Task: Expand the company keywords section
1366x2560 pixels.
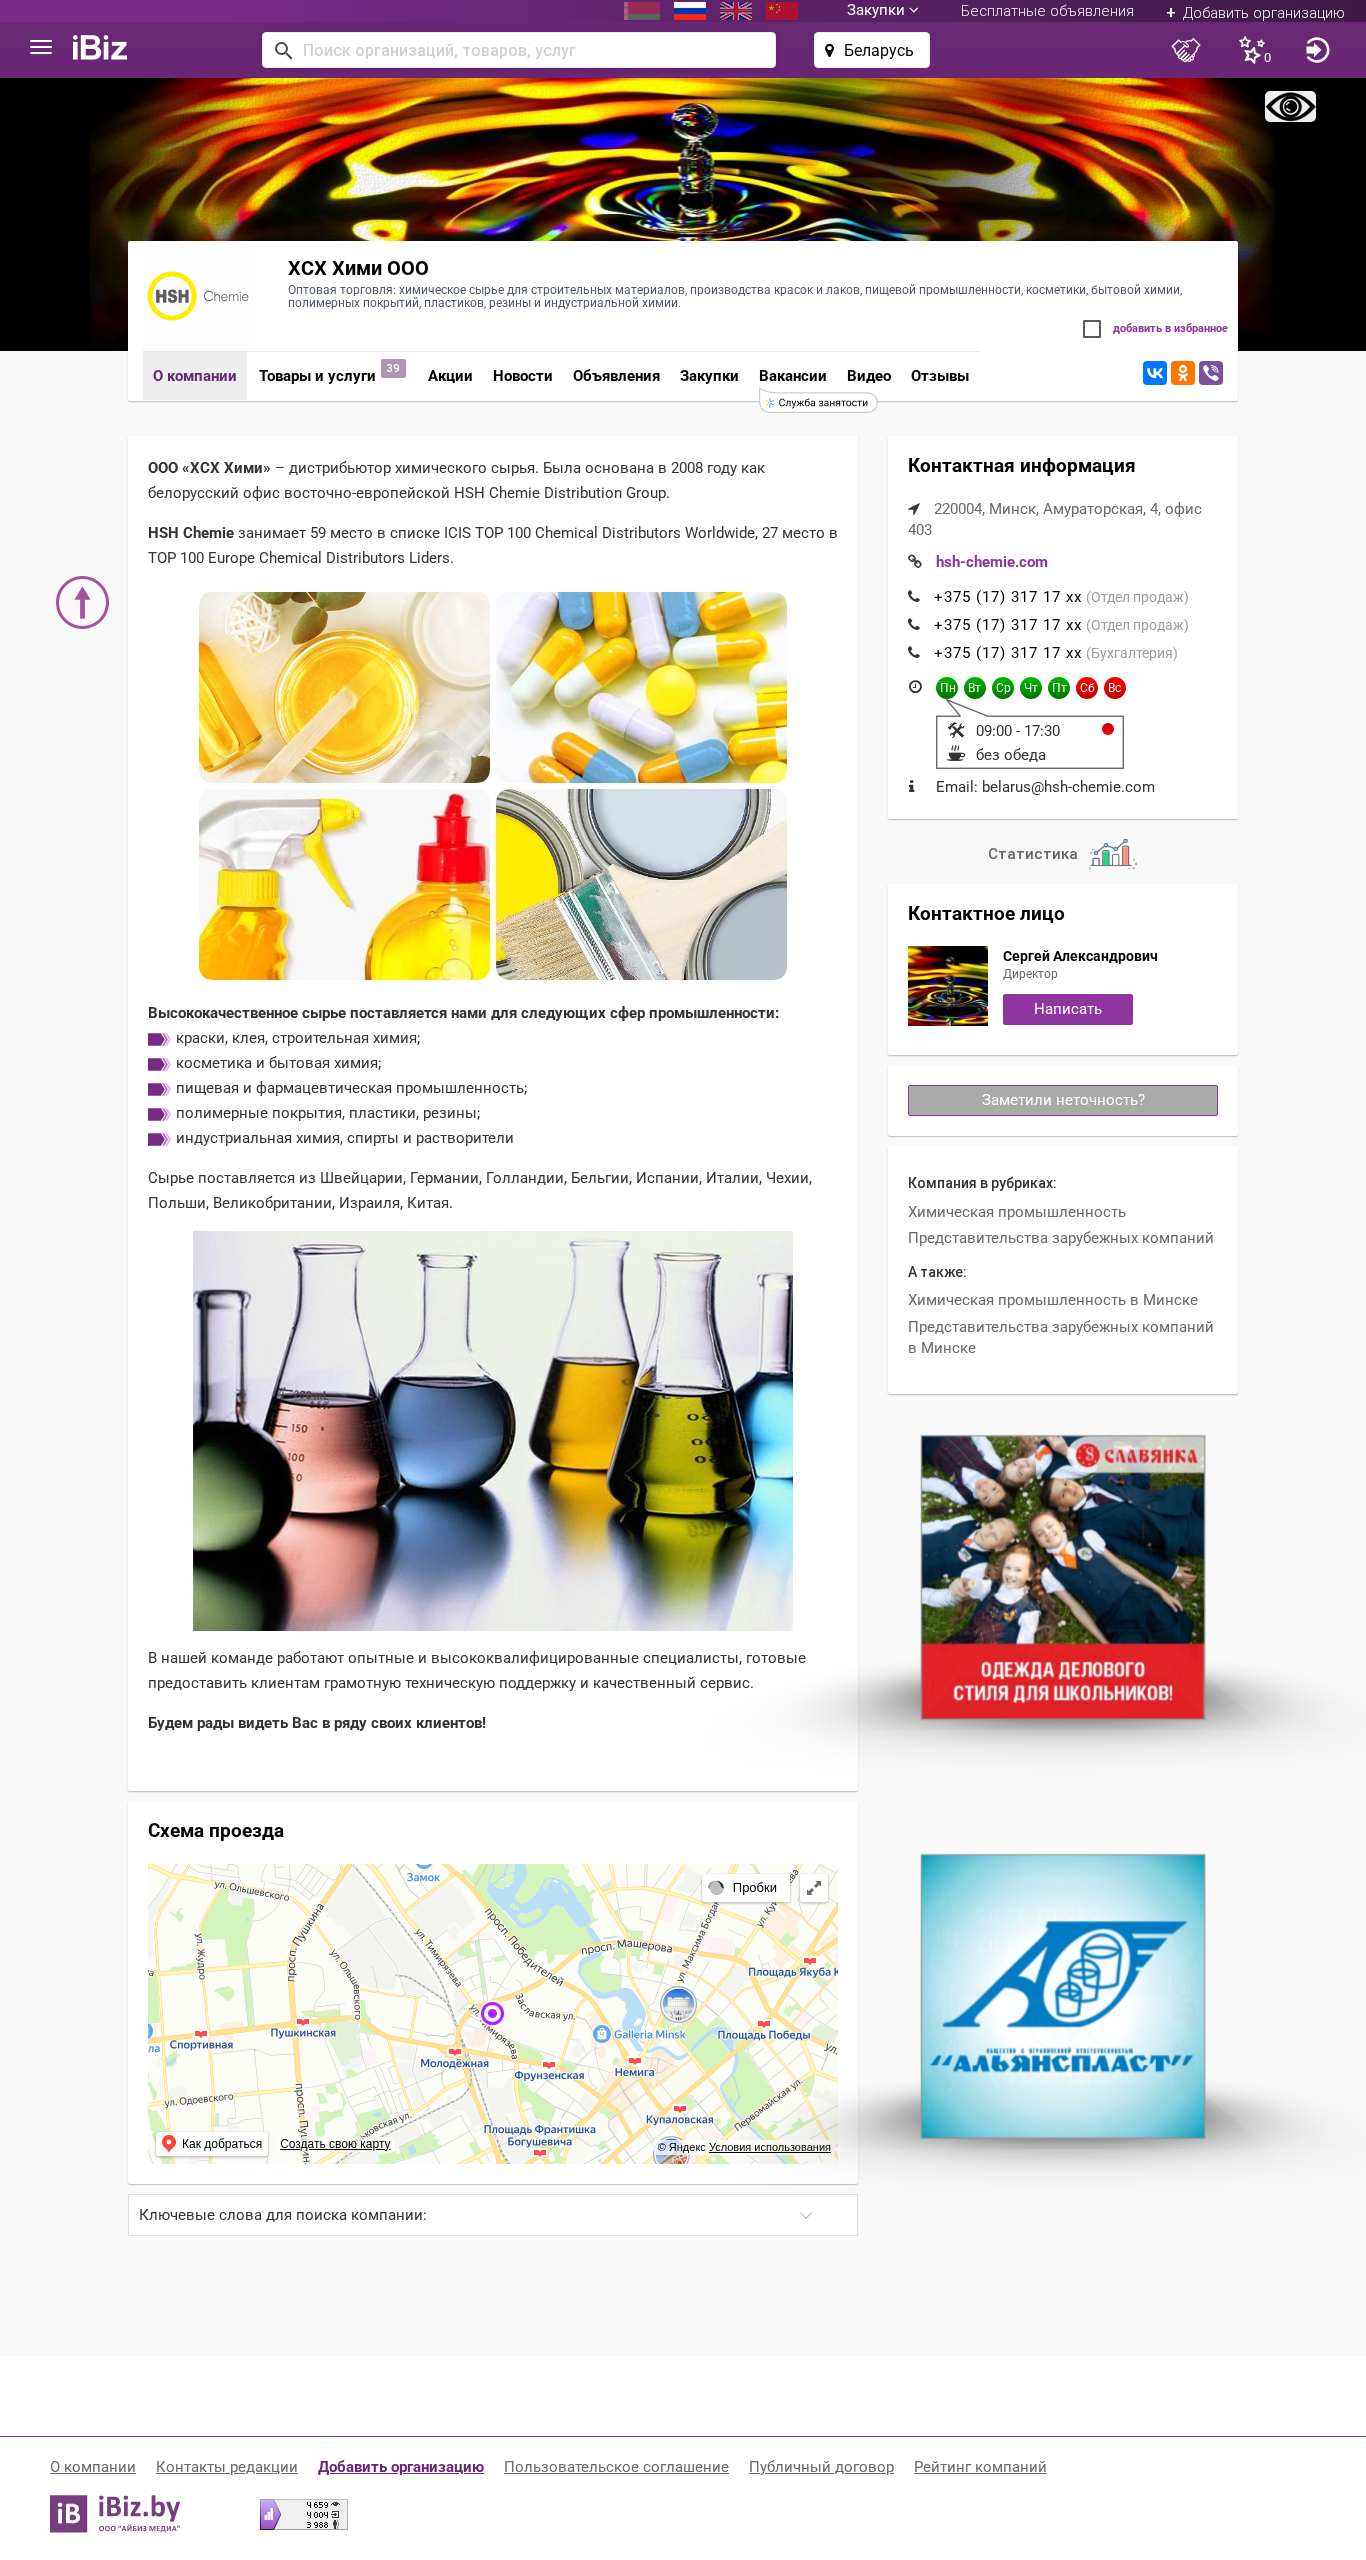Action: [x=493, y=2215]
